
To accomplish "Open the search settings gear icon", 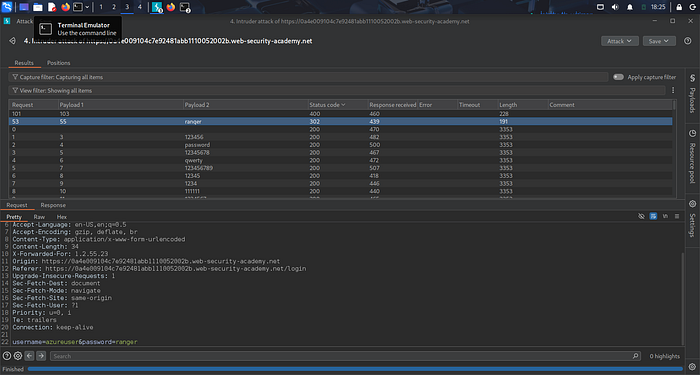I will (18, 356).
